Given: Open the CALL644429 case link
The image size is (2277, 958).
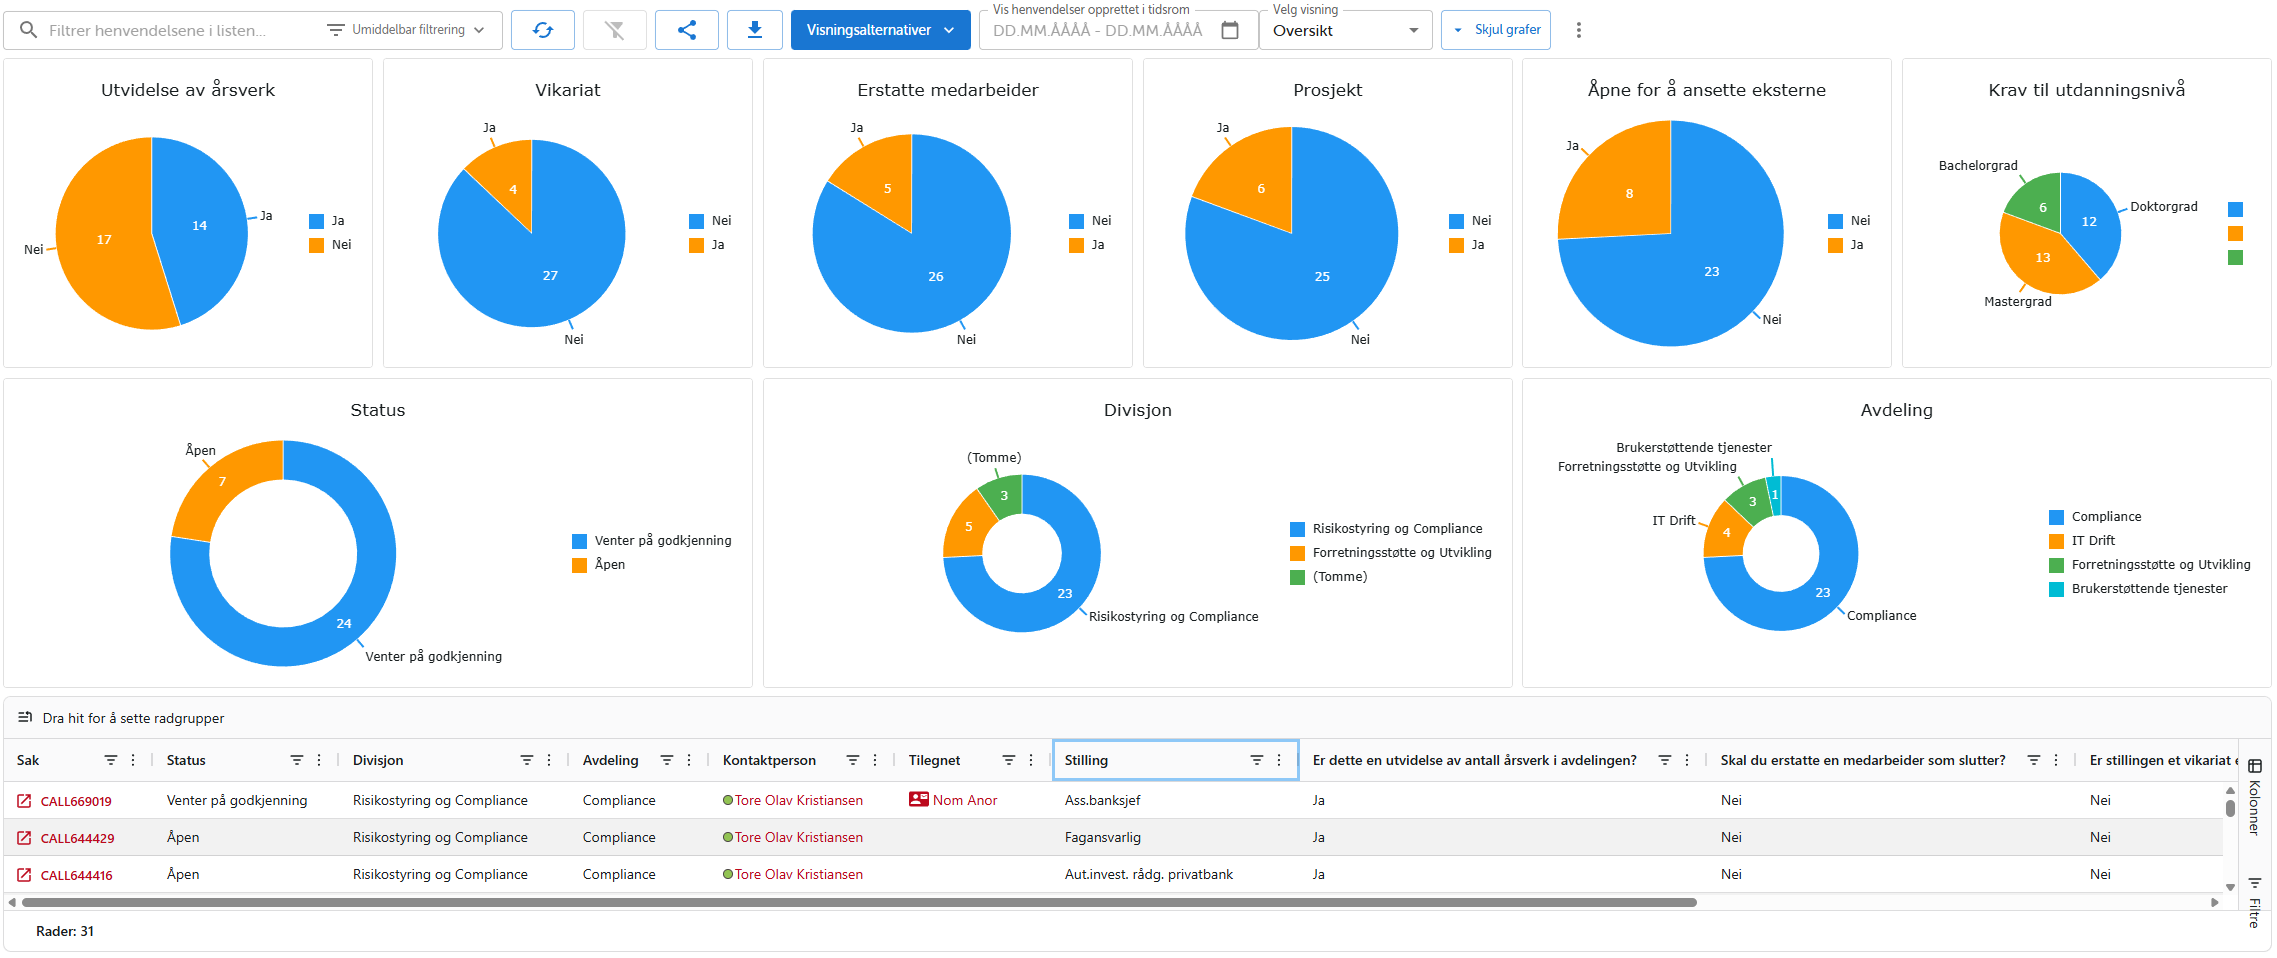Looking at the screenshot, I should (x=77, y=838).
